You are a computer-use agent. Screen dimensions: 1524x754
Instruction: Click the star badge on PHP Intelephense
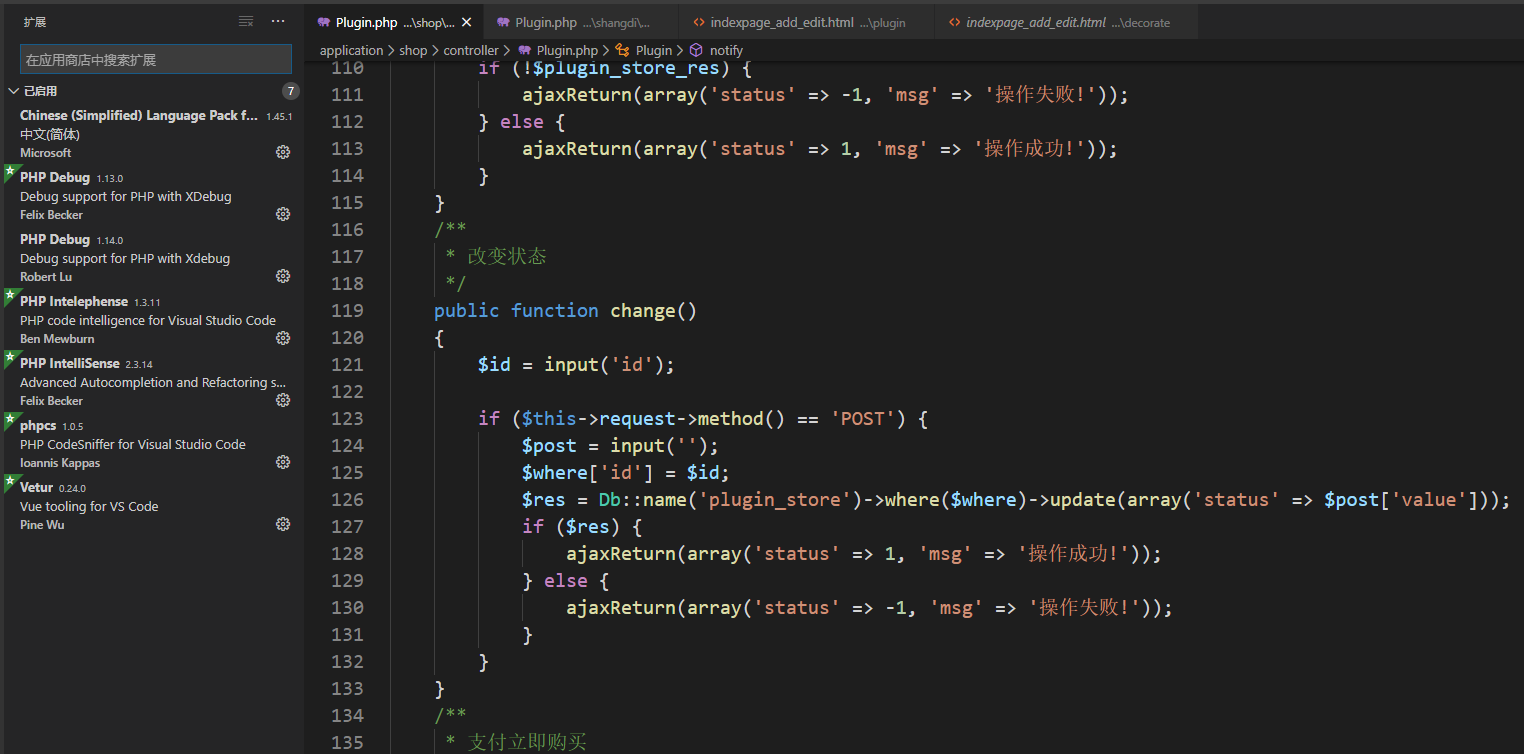(x=9, y=296)
